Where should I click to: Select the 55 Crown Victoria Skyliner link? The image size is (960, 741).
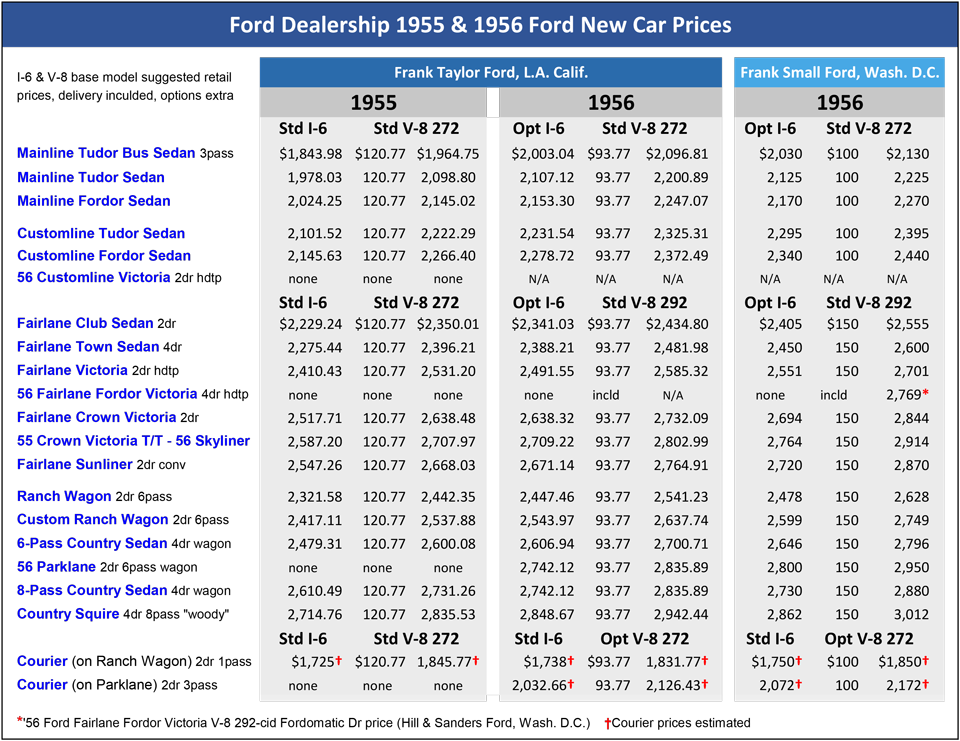click(x=134, y=441)
